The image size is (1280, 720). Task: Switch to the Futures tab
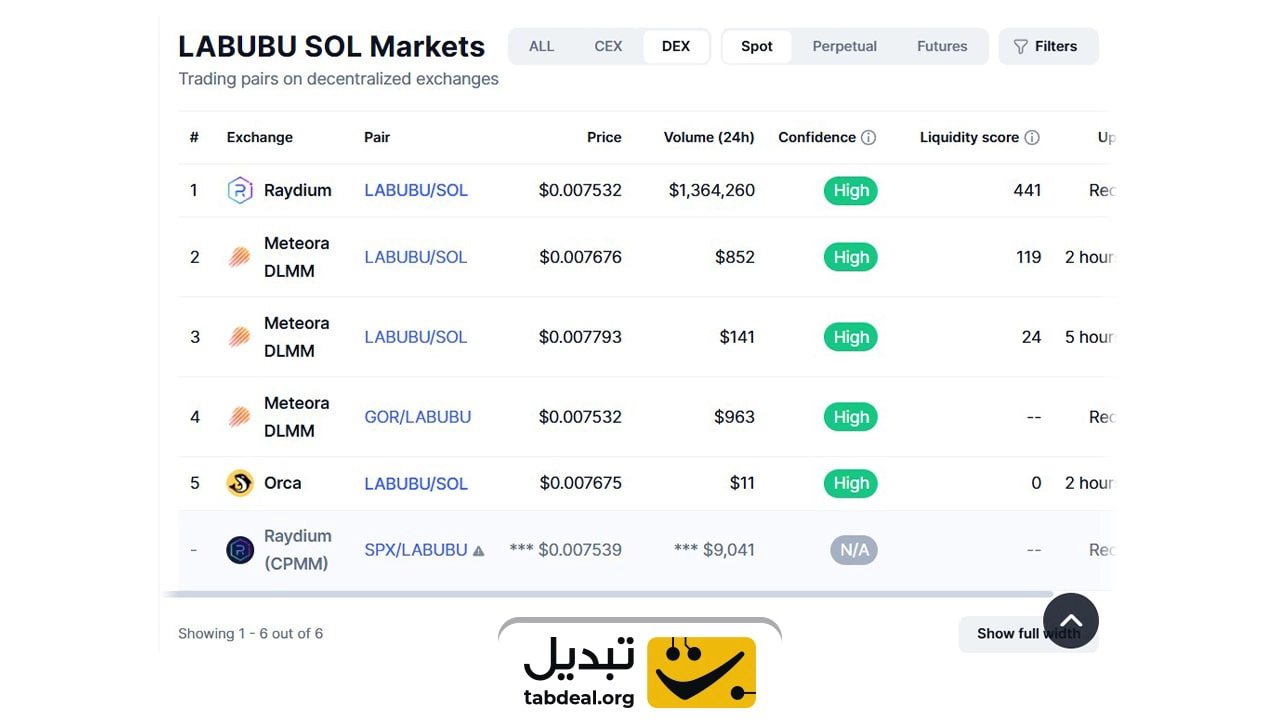point(942,46)
